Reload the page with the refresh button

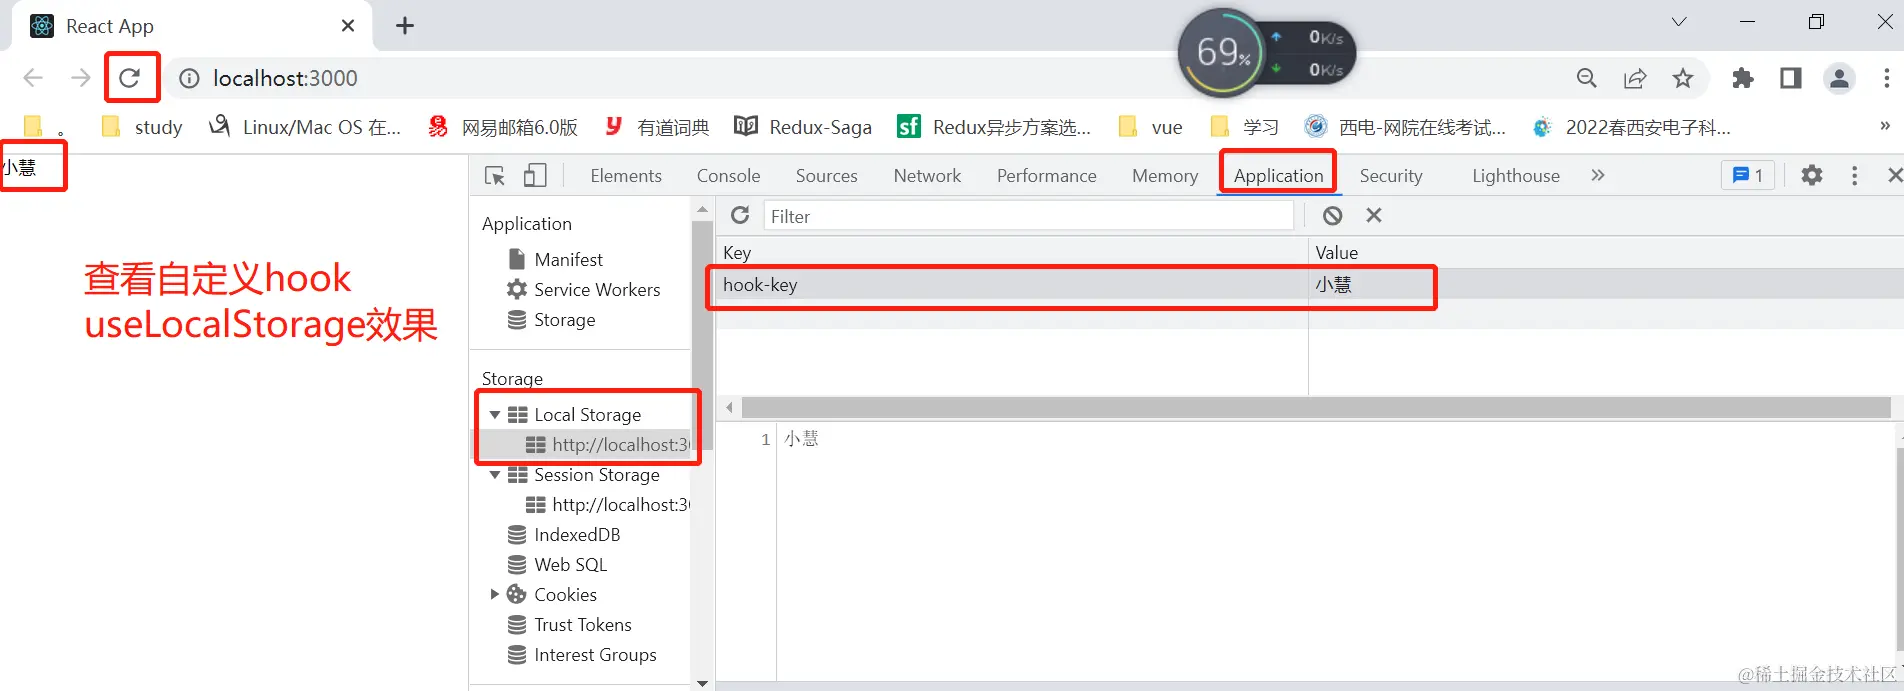[130, 78]
